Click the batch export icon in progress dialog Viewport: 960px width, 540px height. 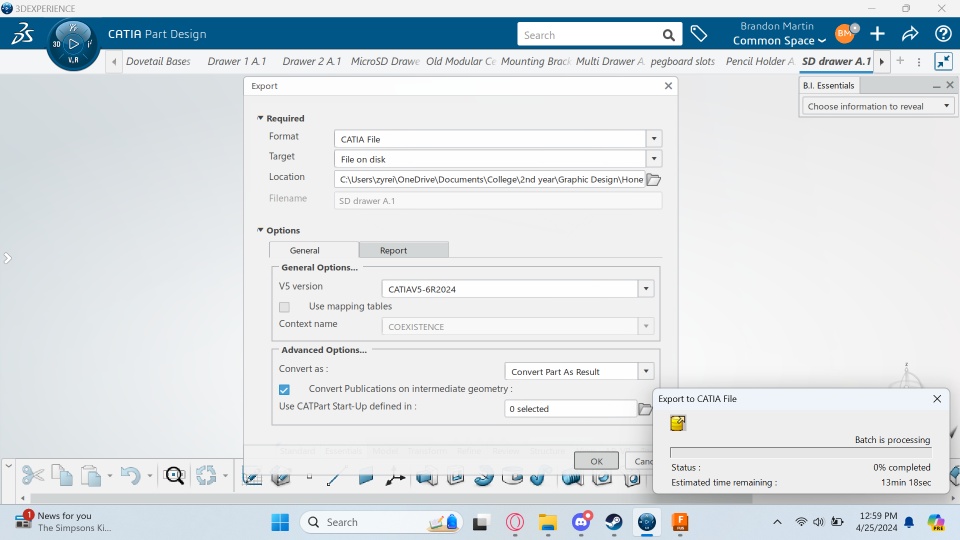(678, 423)
